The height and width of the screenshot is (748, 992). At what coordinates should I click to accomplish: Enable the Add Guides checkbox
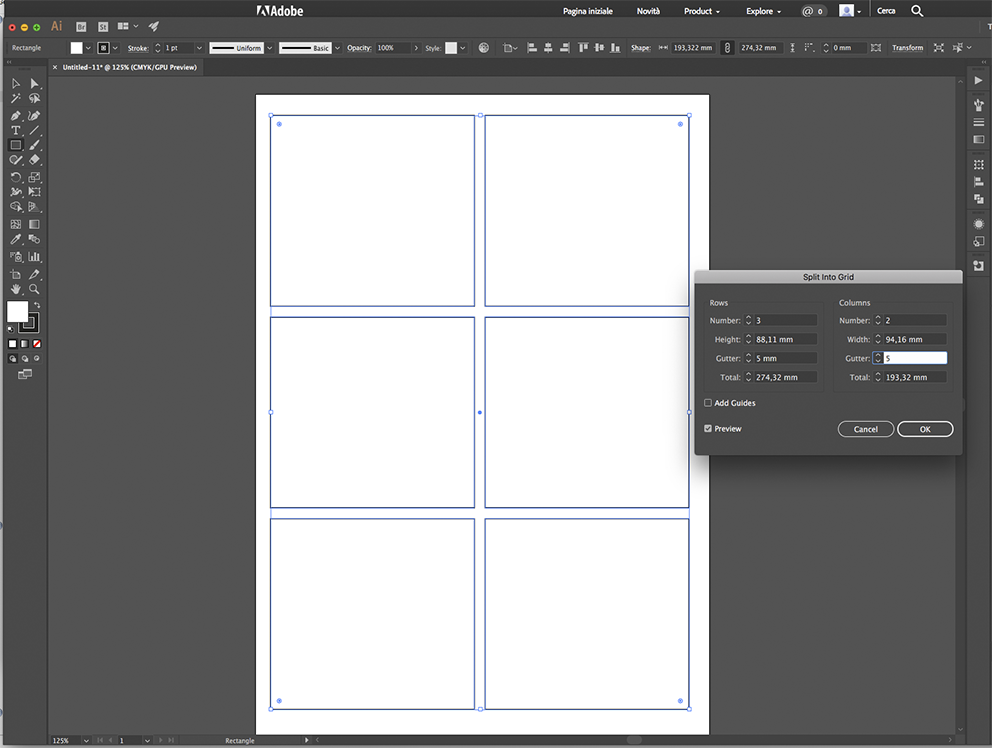[x=708, y=403]
